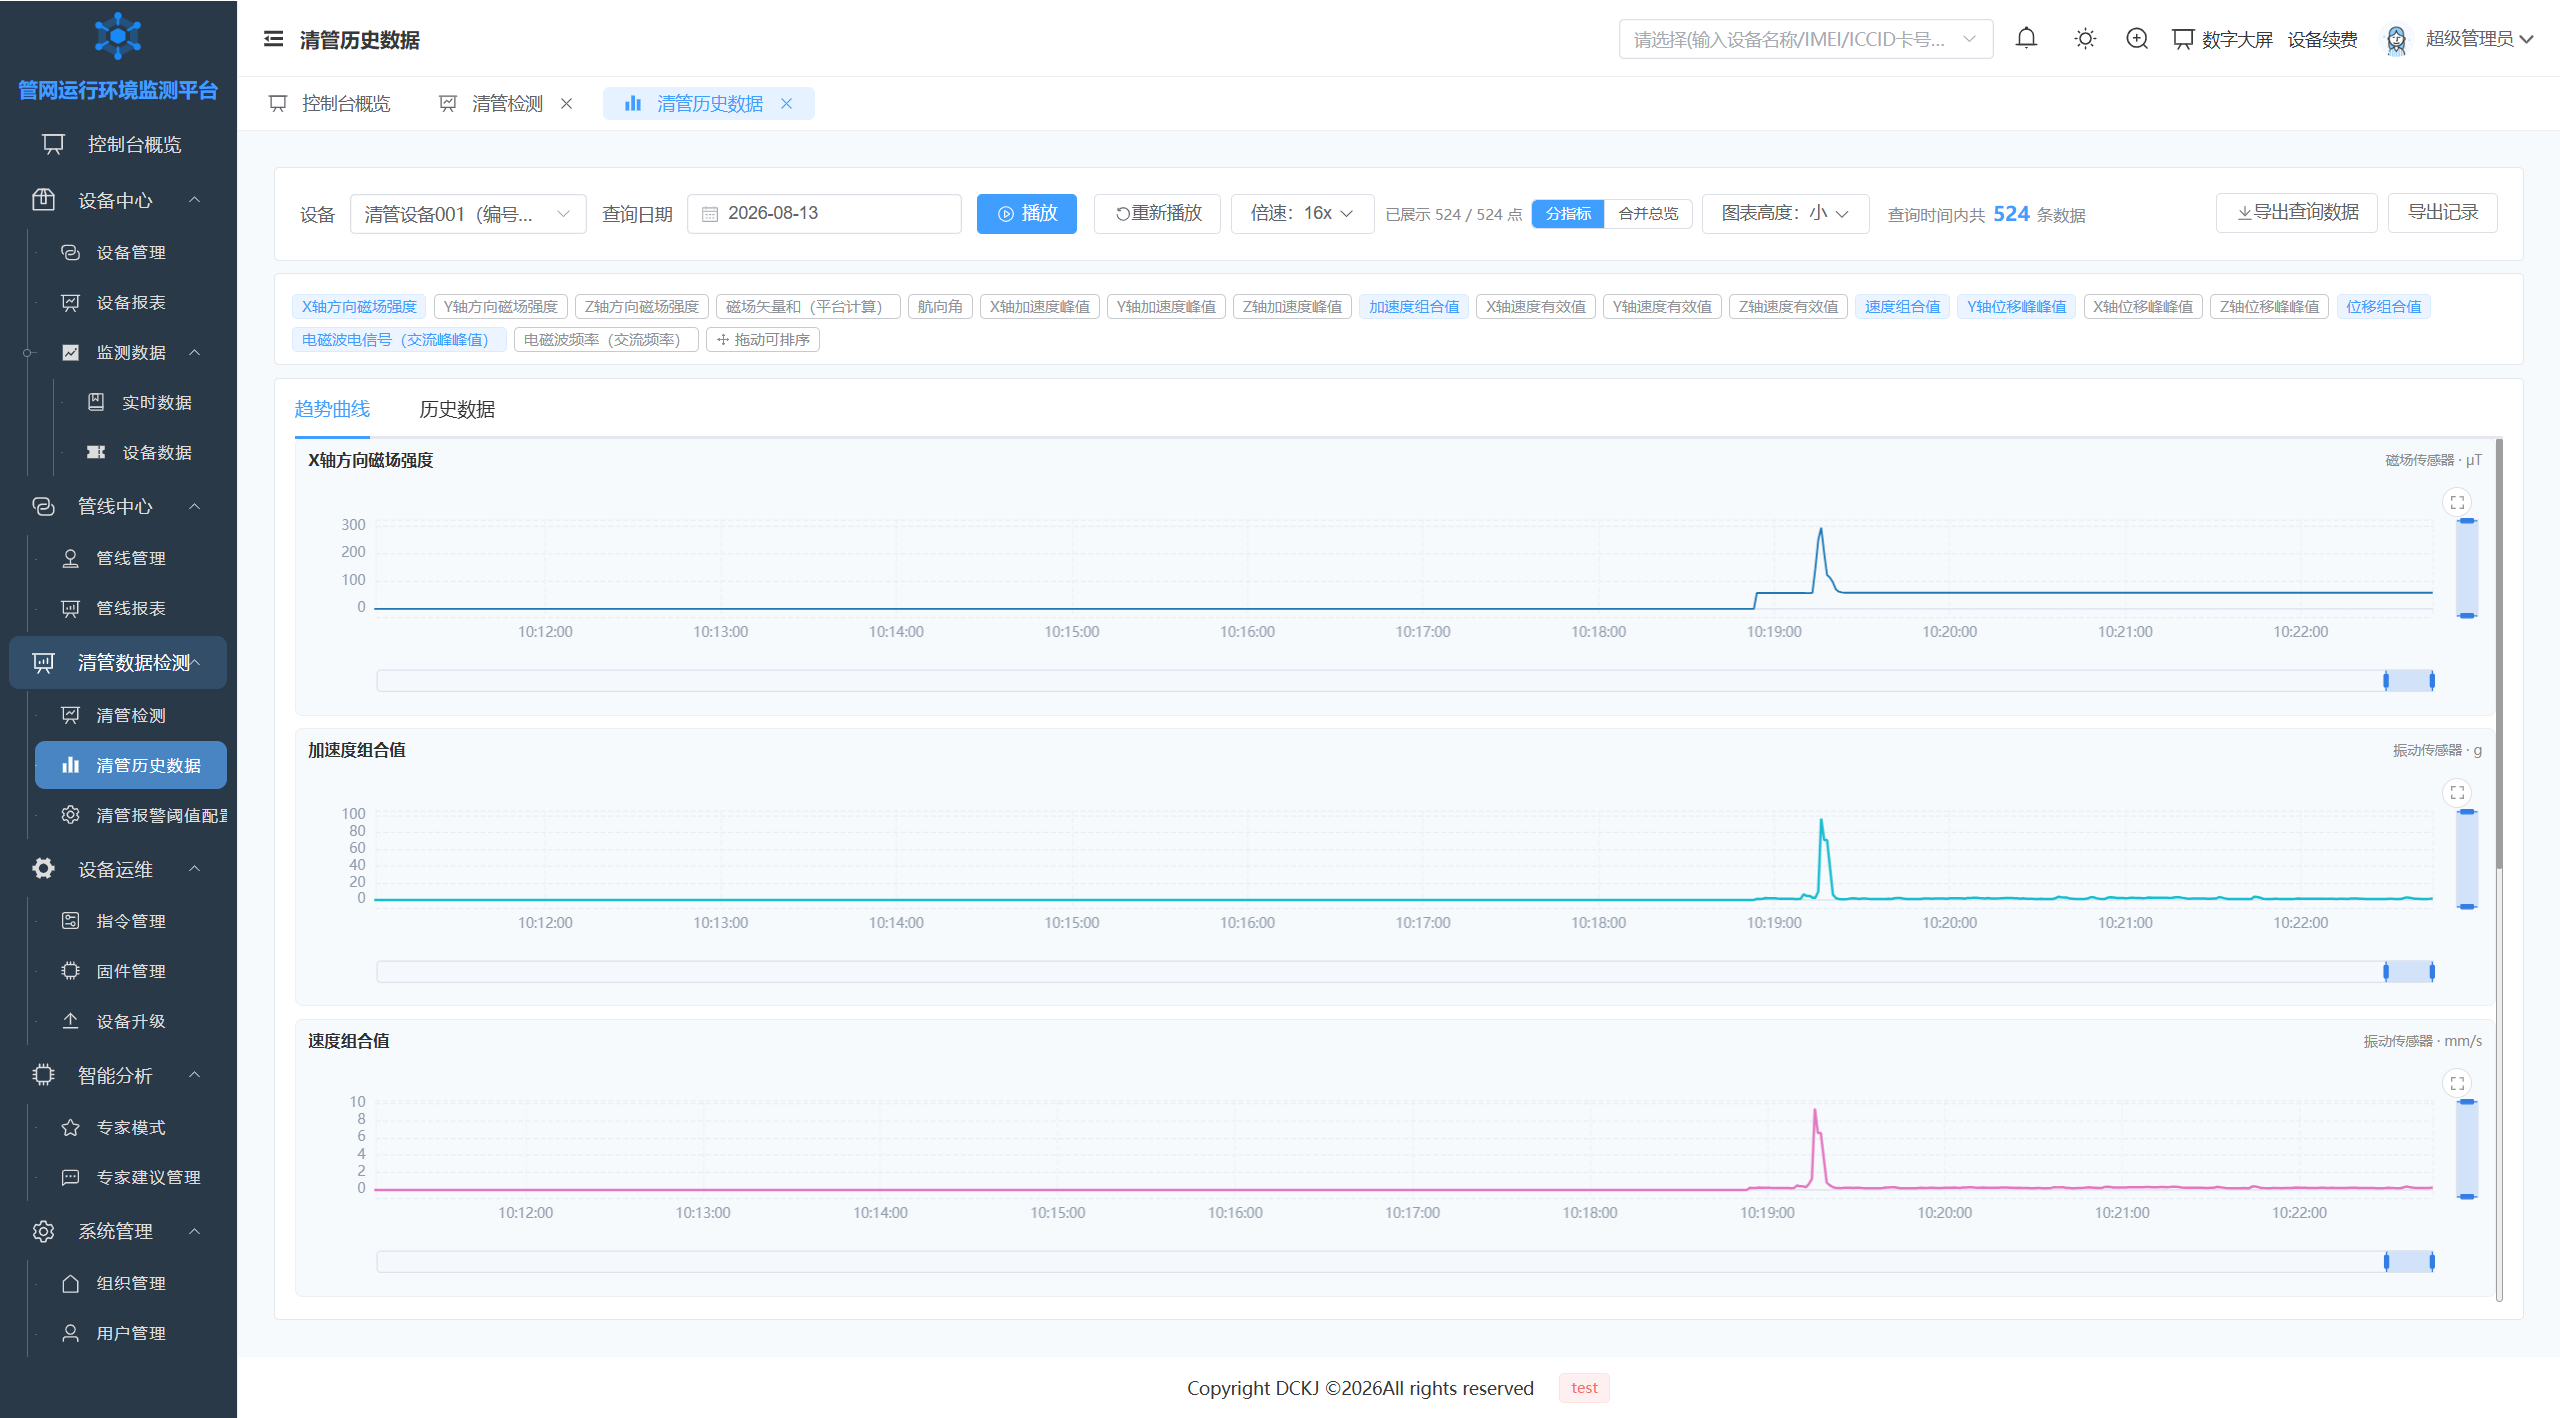Open 实时数据 in the sidebar
The image size is (2560, 1418).
[156, 402]
